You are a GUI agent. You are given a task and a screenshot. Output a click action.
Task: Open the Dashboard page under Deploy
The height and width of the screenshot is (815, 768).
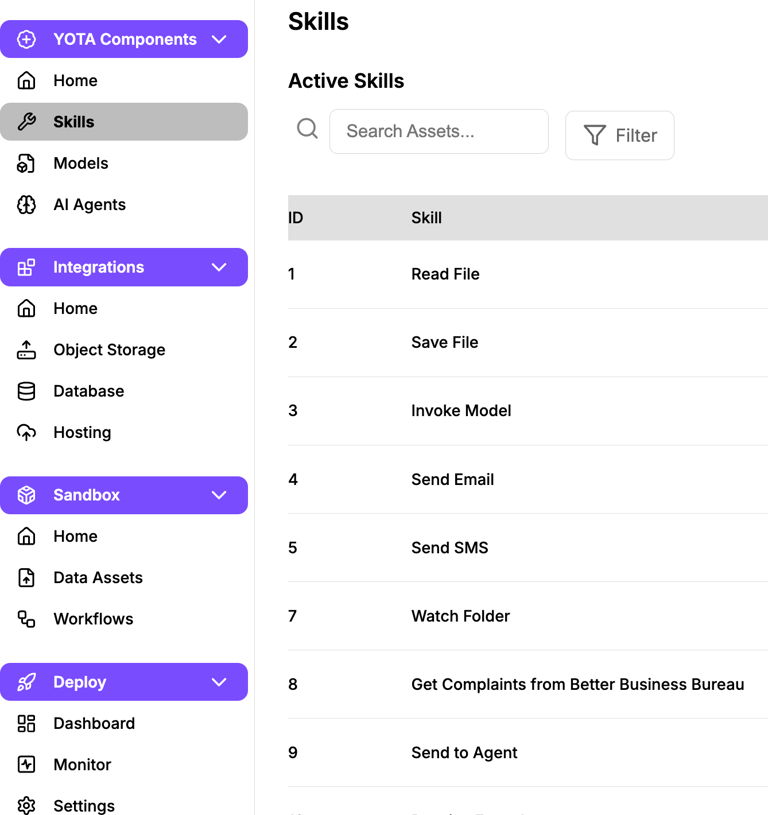click(x=94, y=723)
